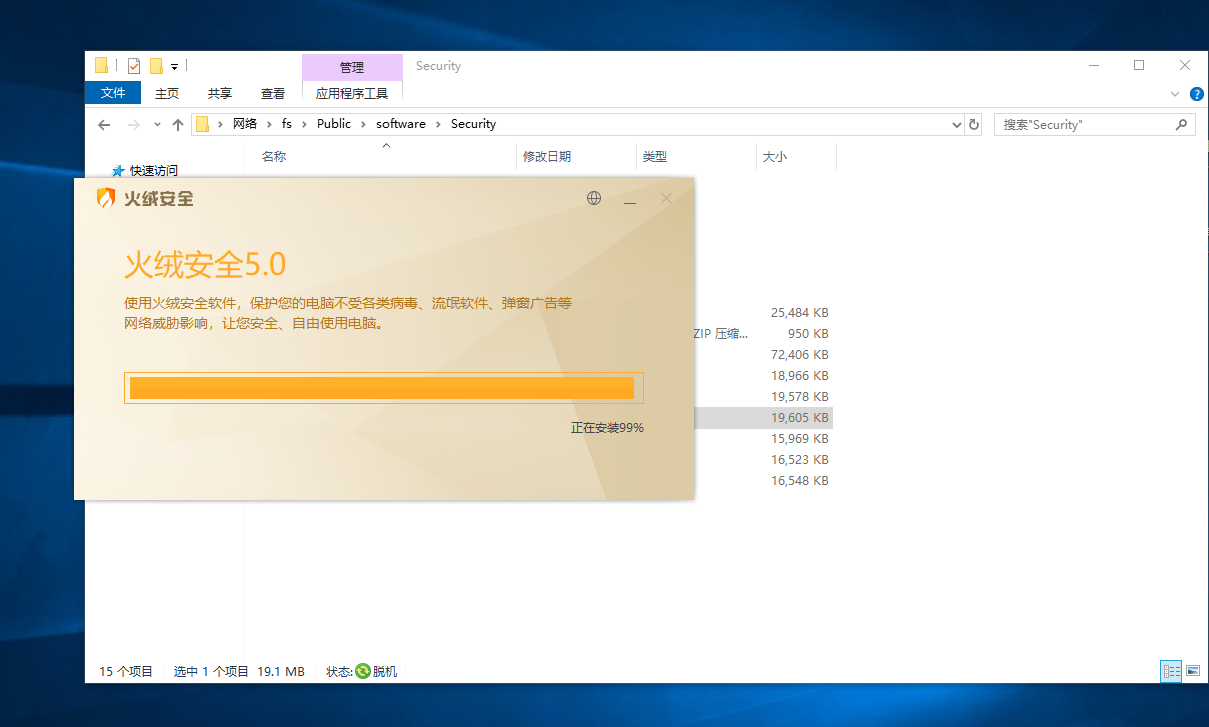The width and height of the screenshot is (1209, 727).
Task: Click the Huorong shield logo icon
Action: tap(105, 198)
